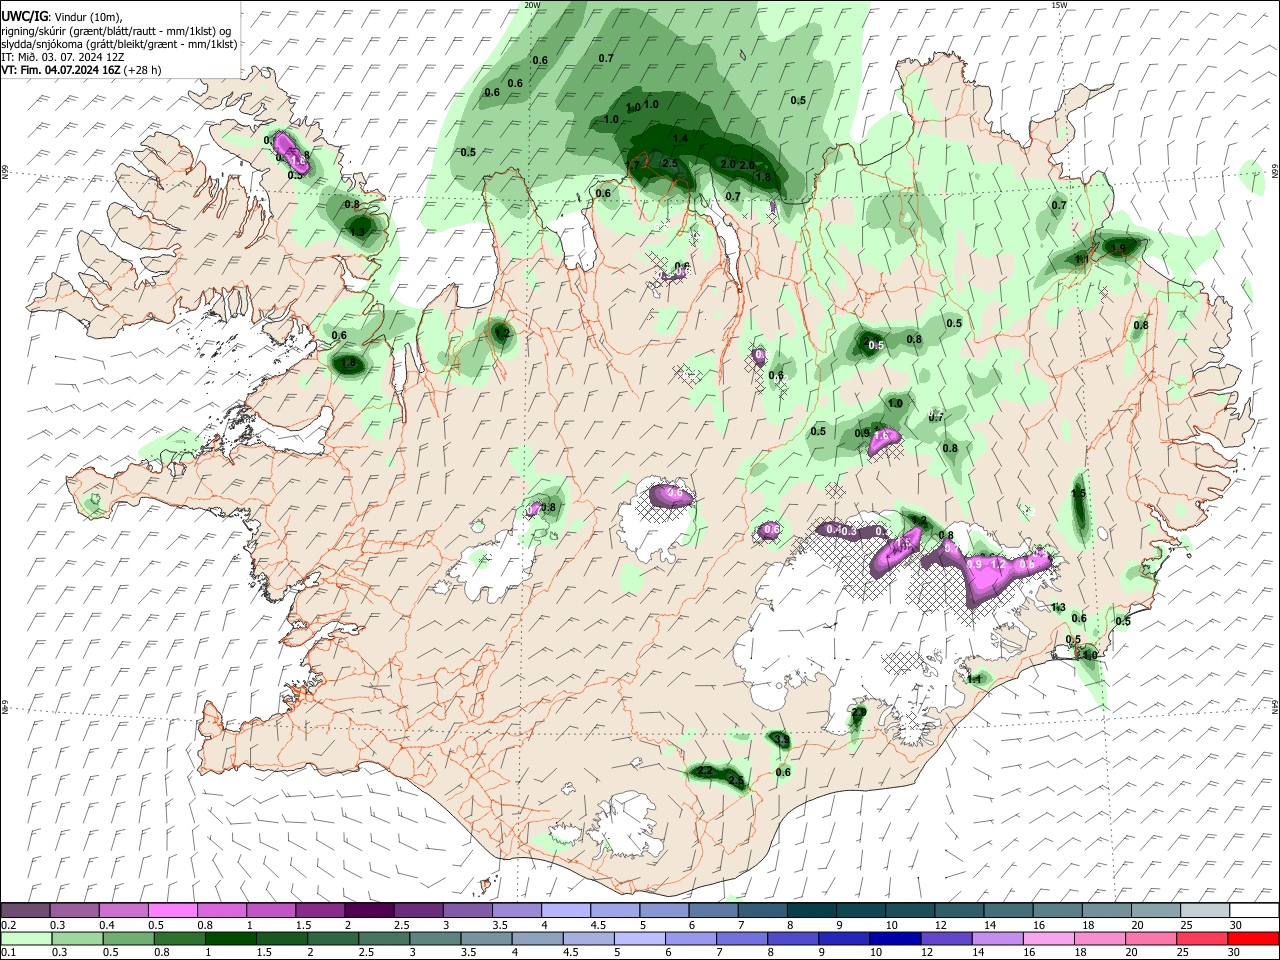Pick snow legend swatch between 1.5 and 2

(320, 910)
